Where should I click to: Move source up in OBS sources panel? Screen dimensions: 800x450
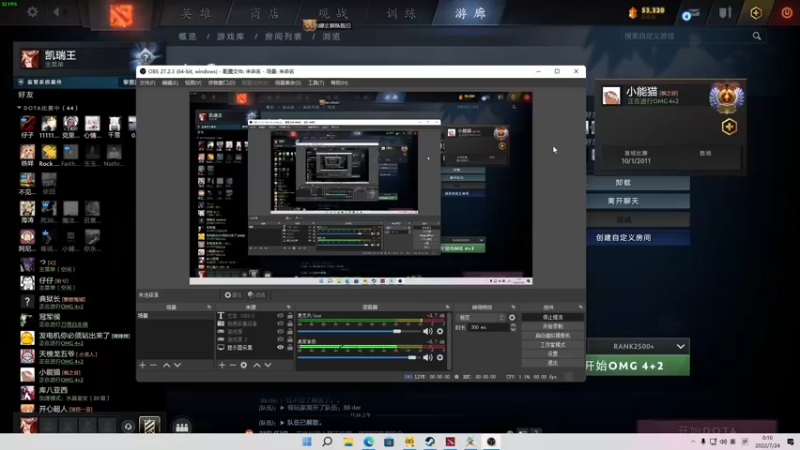point(257,365)
